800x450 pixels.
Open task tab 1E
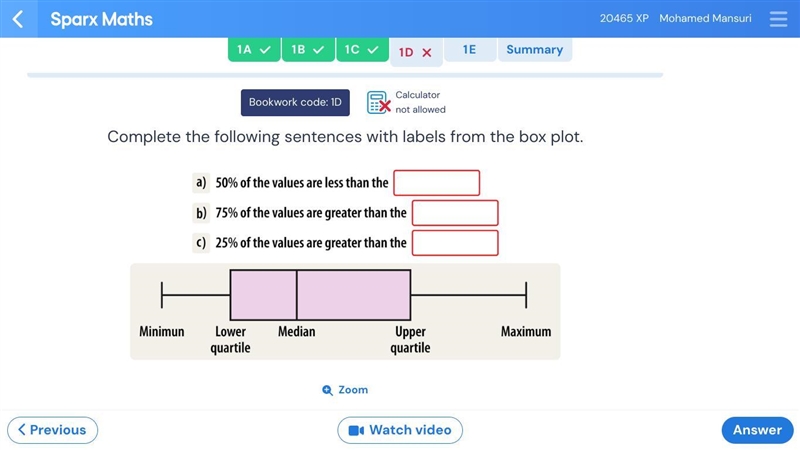point(469,49)
